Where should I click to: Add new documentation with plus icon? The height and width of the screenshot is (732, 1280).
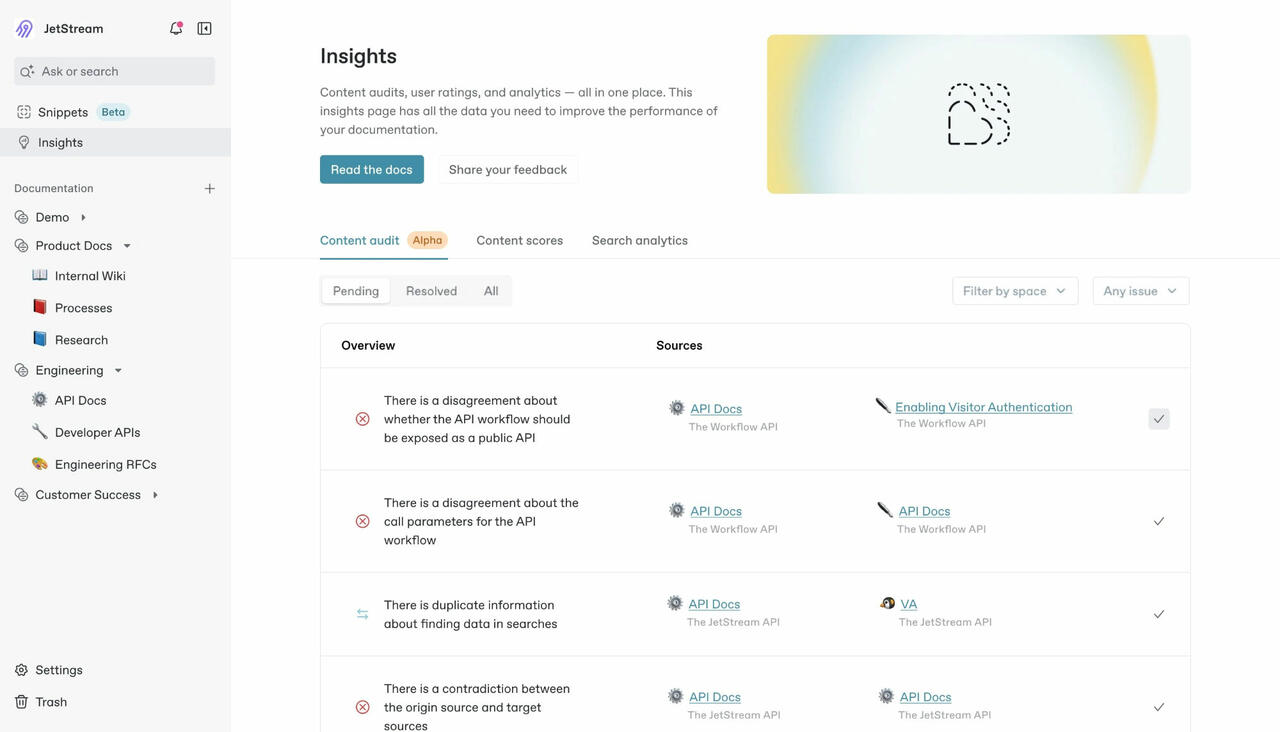coord(209,188)
